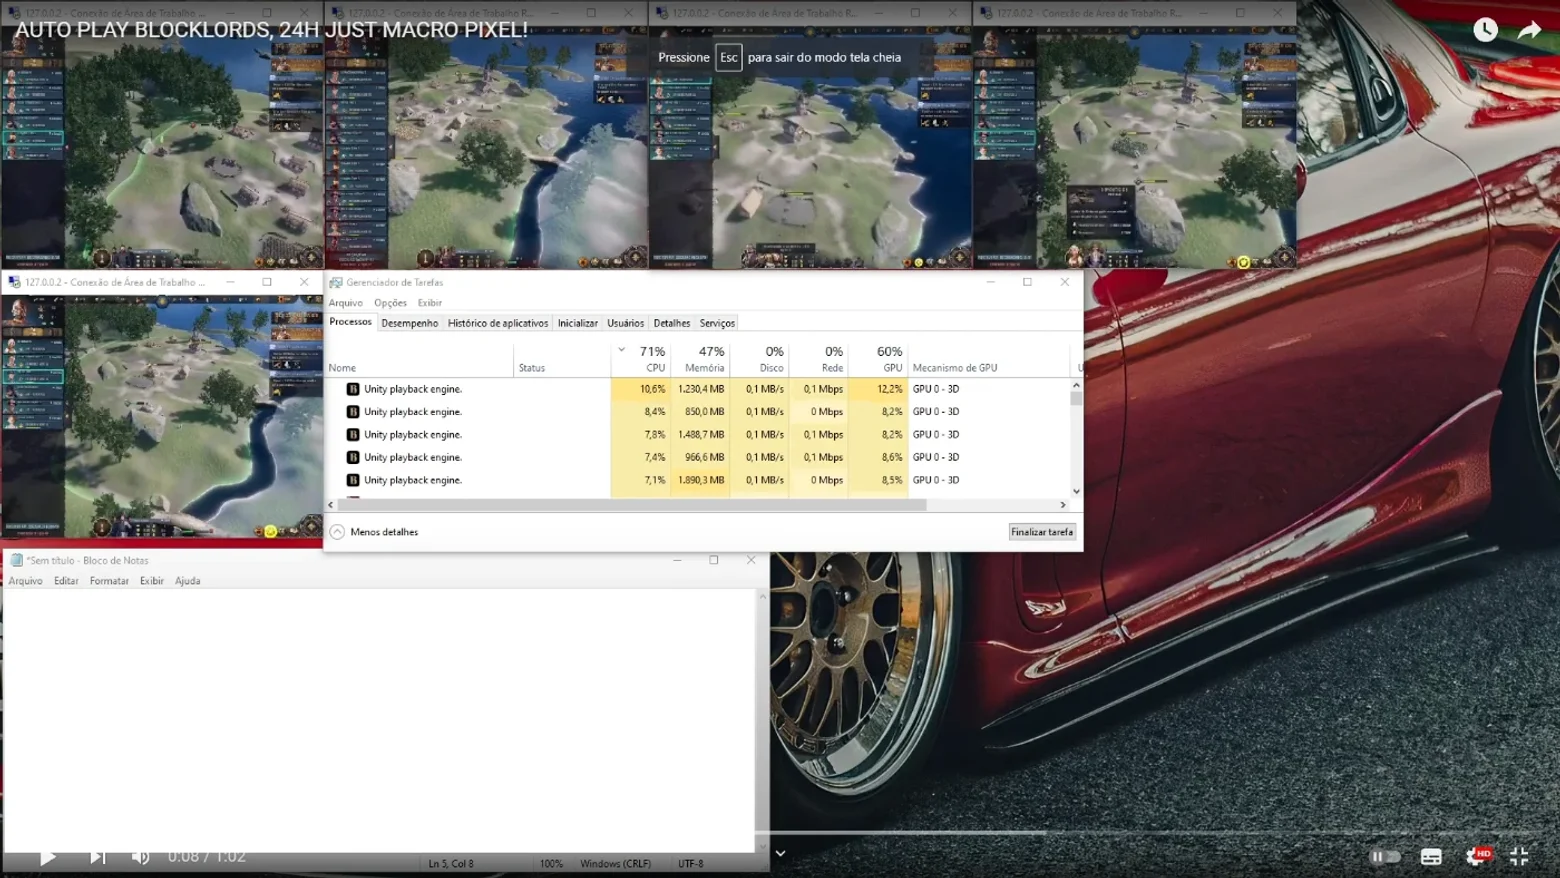Image resolution: width=1560 pixels, height=878 pixels.
Task: Open the Opções menu in Gerenciador de Tarefas
Action: tap(390, 303)
